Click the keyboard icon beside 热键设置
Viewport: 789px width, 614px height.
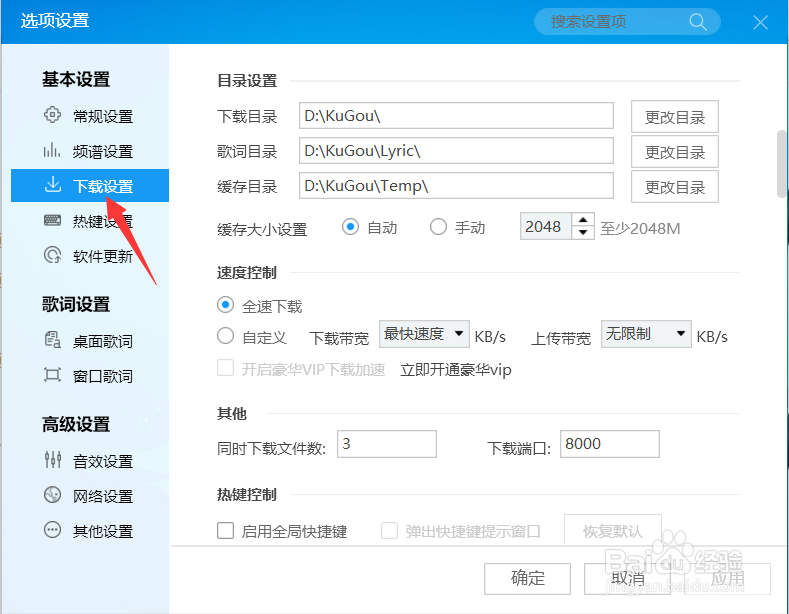(52, 220)
